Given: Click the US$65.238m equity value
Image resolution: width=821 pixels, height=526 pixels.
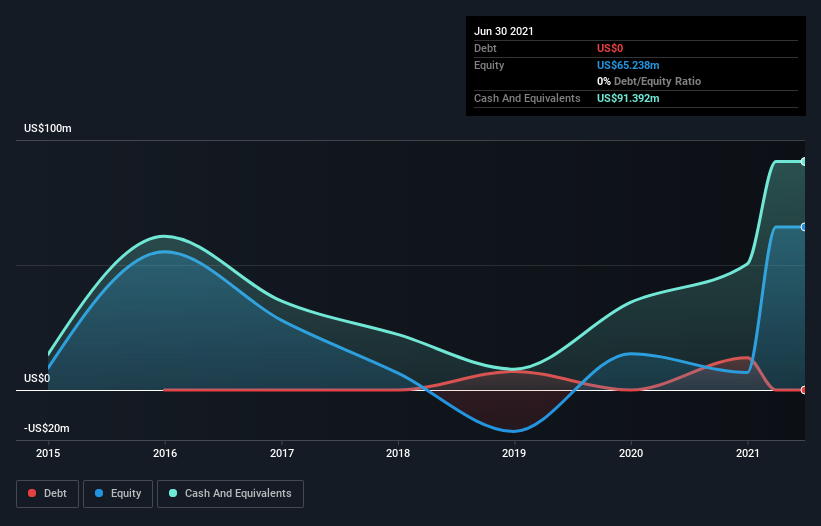Looking at the screenshot, I should click(x=628, y=65).
